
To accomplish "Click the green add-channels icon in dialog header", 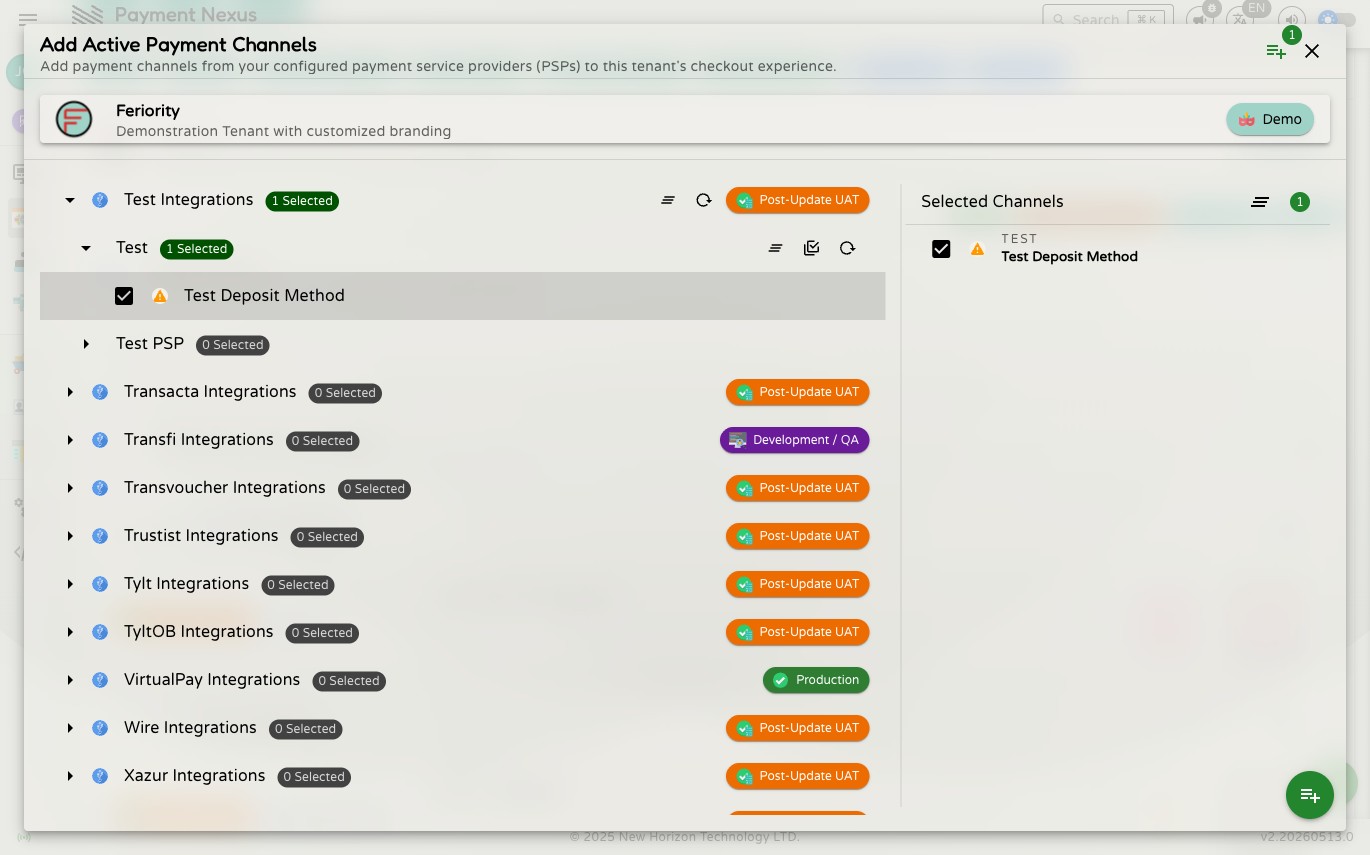I will point(1276,51).
